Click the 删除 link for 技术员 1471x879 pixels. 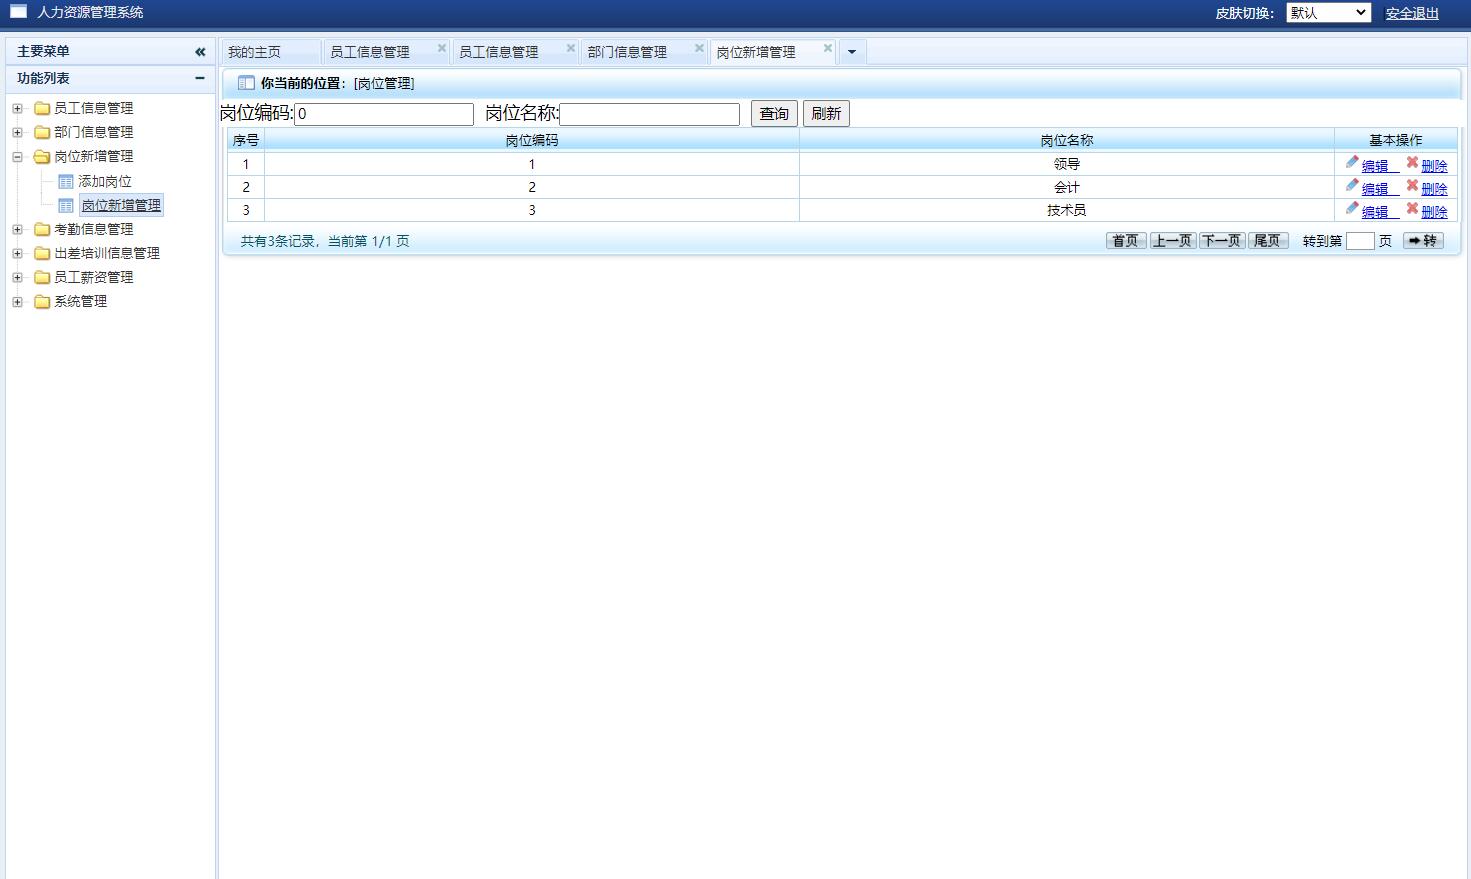pos(1434,212)
